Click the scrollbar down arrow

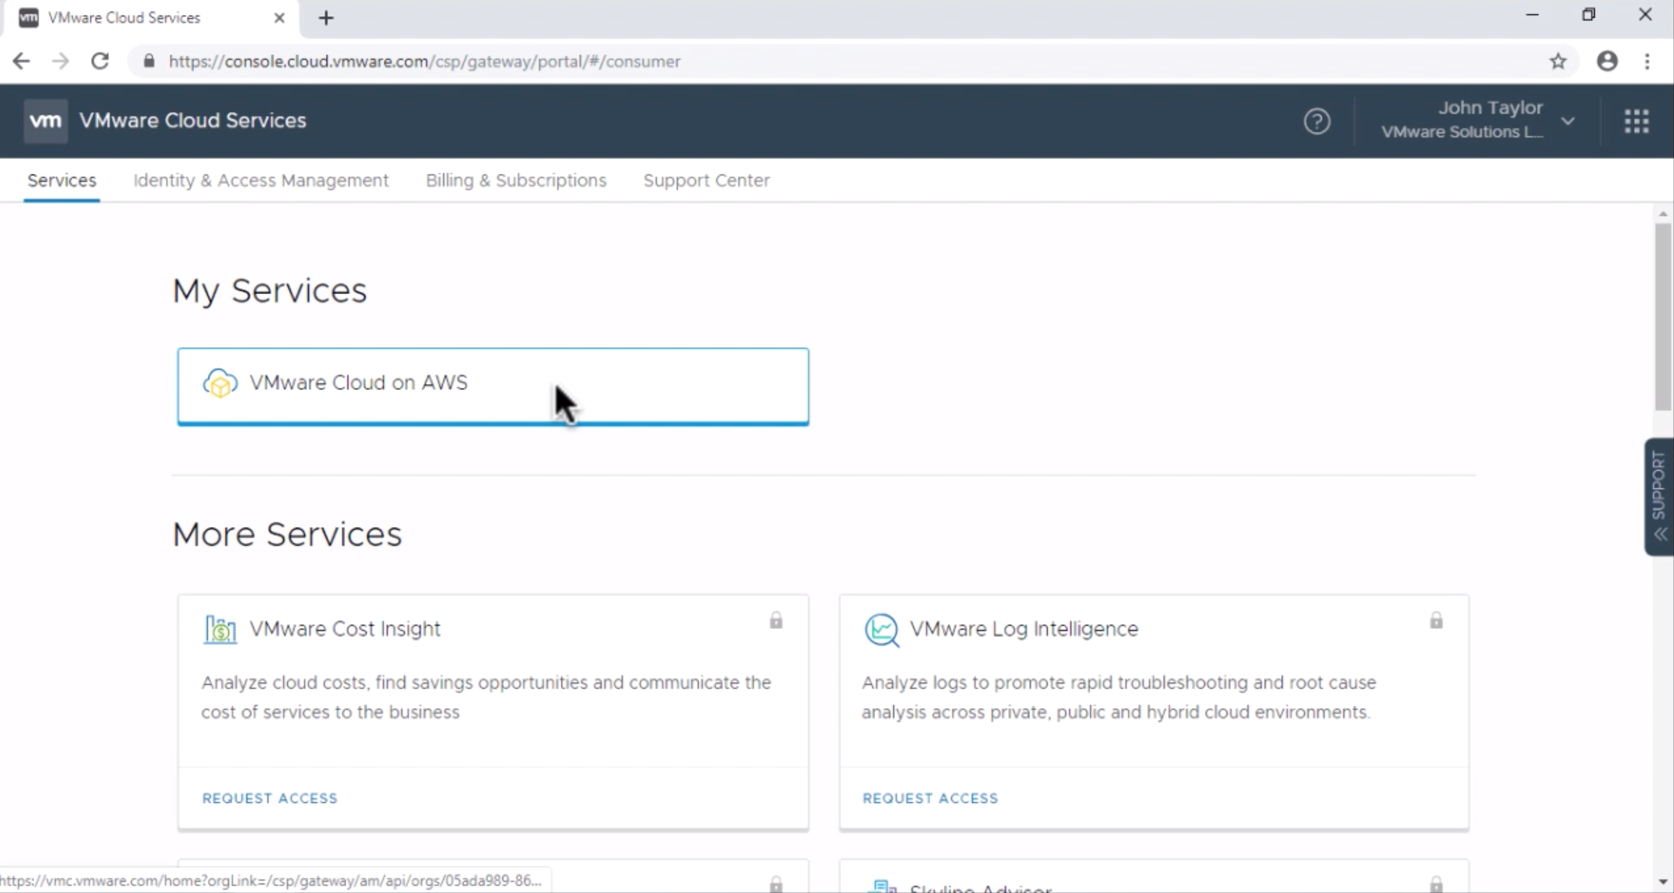[1663, 883]
